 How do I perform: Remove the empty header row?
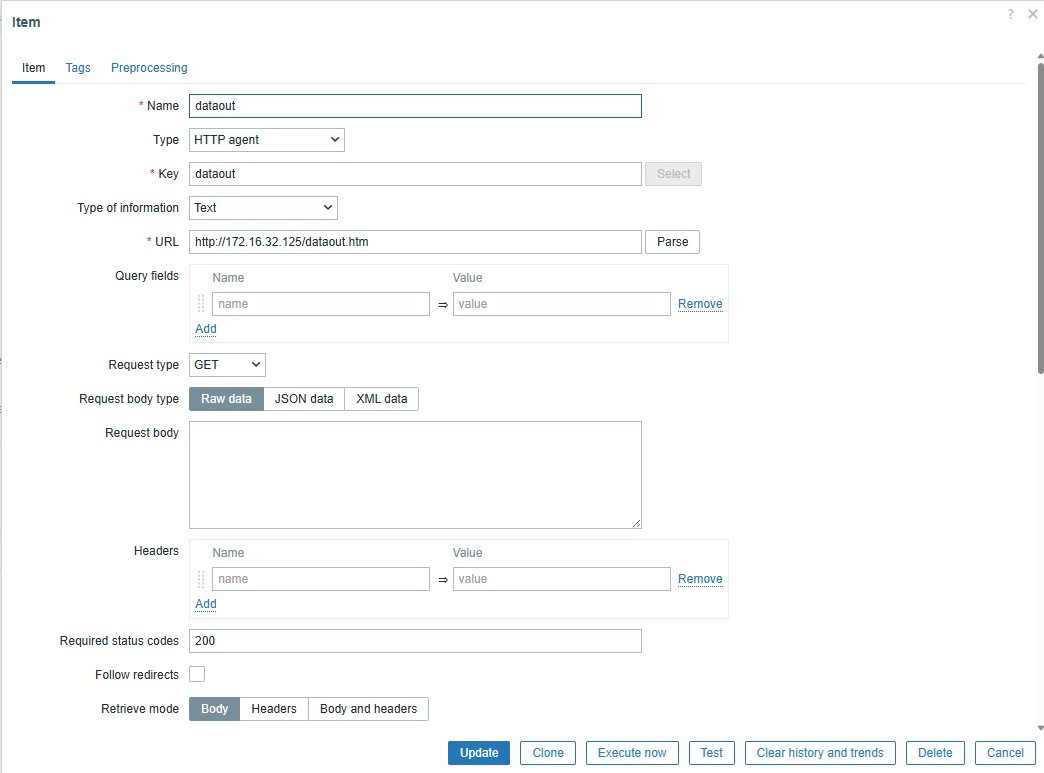pos(700,578)
